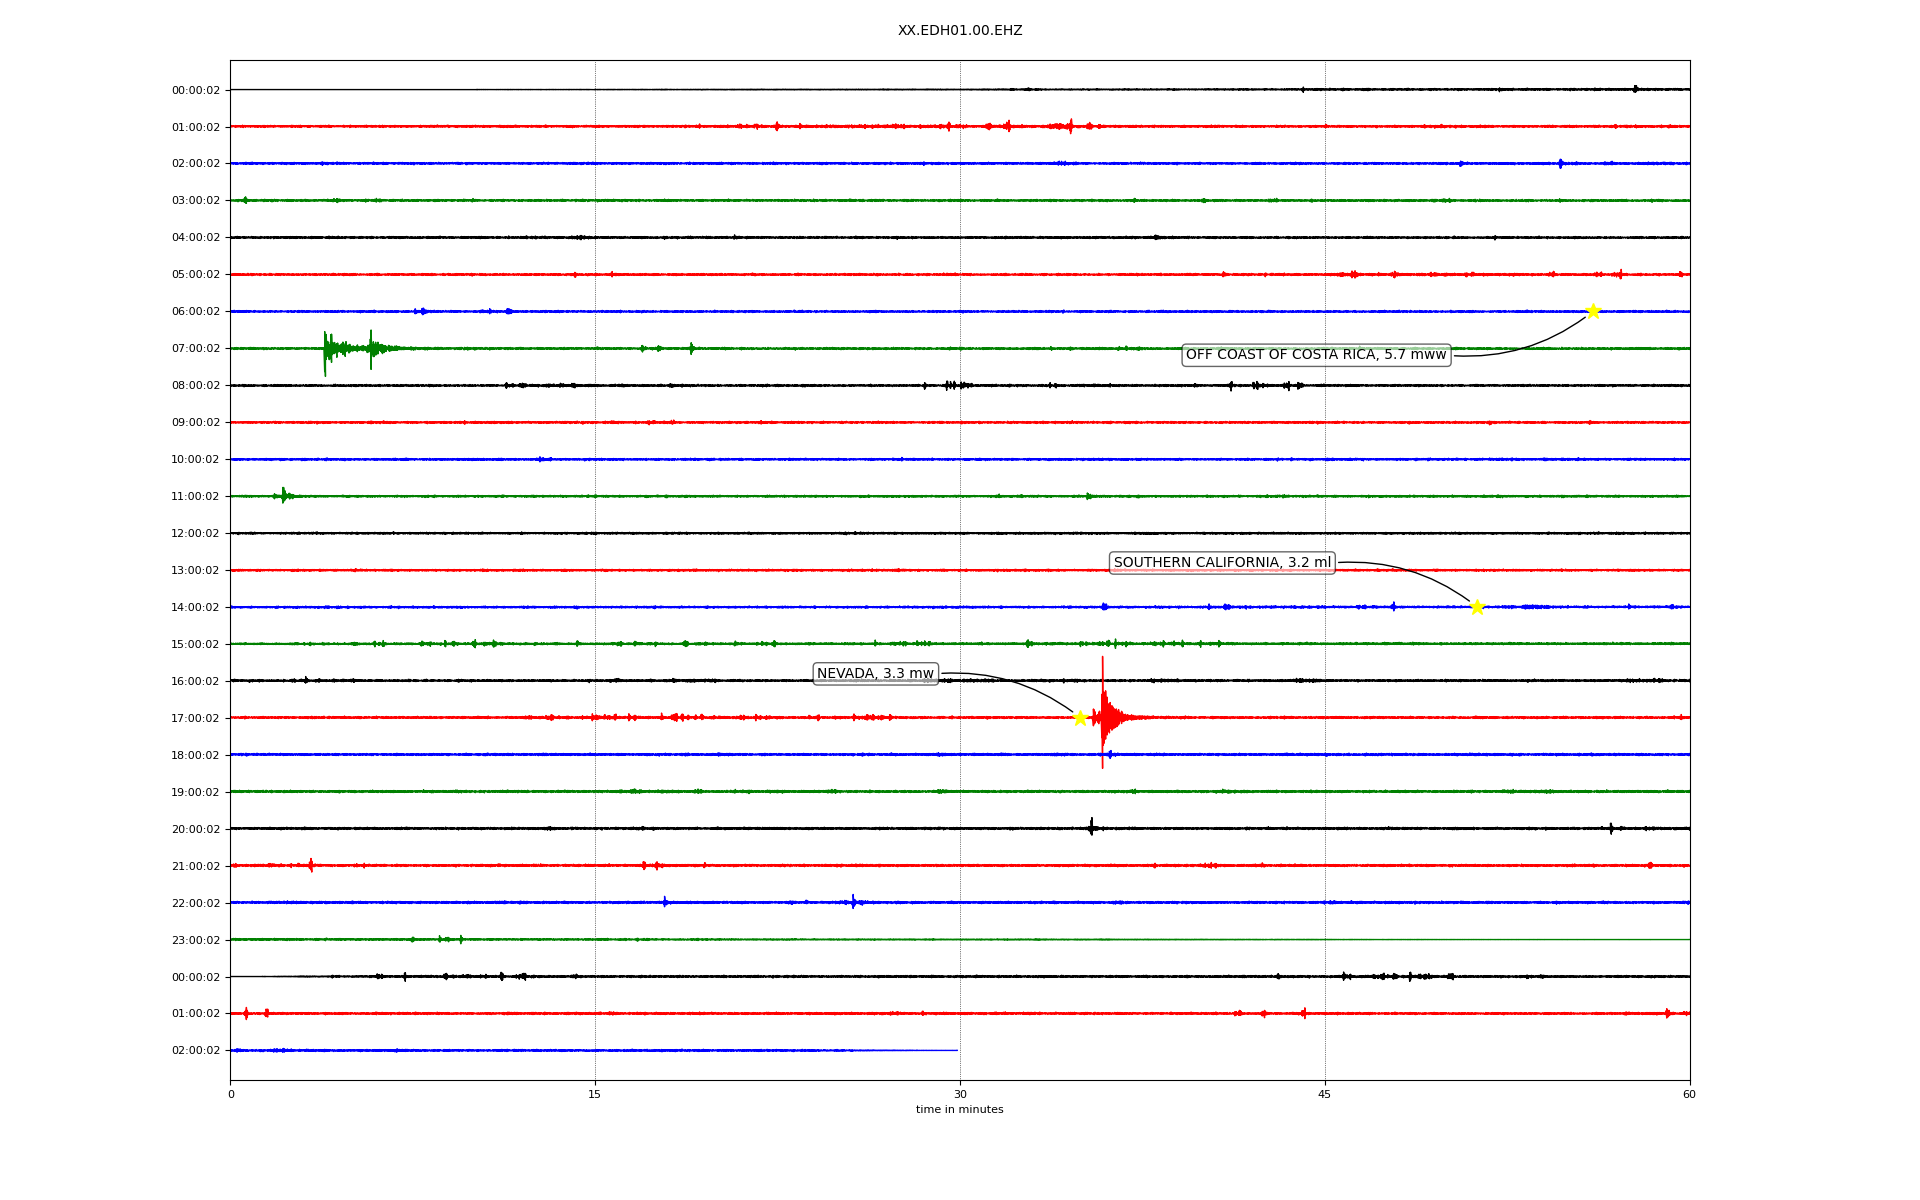
Task: Click the 07:00:02 row label
Action: pos(195,349)
